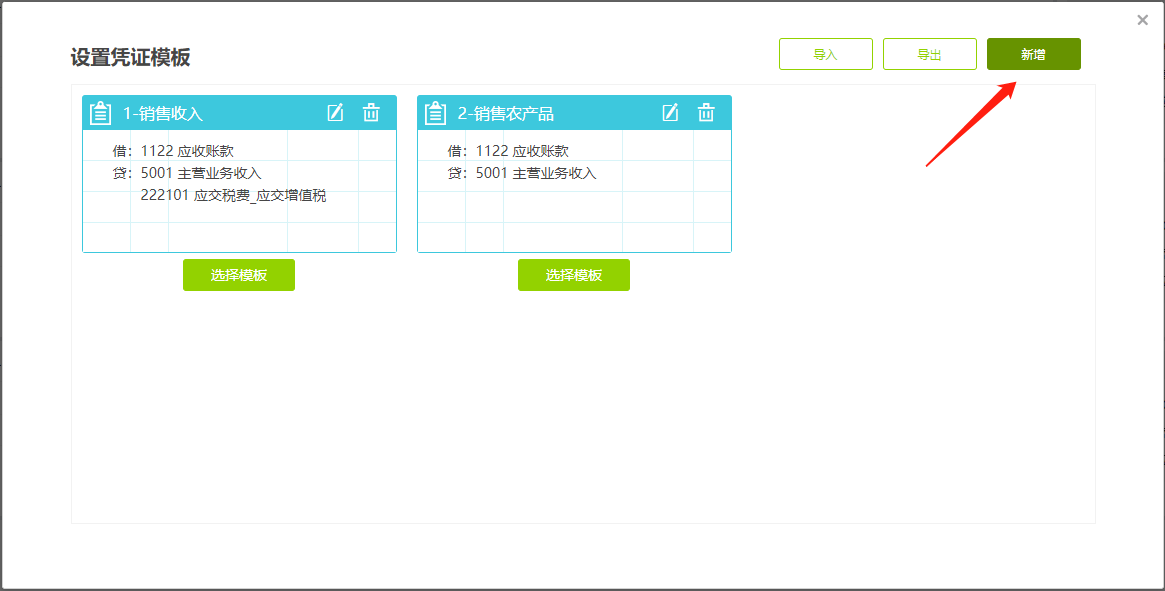This screenshot has height=591, width=1165.
Task: Click the 导入 button
Action: click(826, 53)
